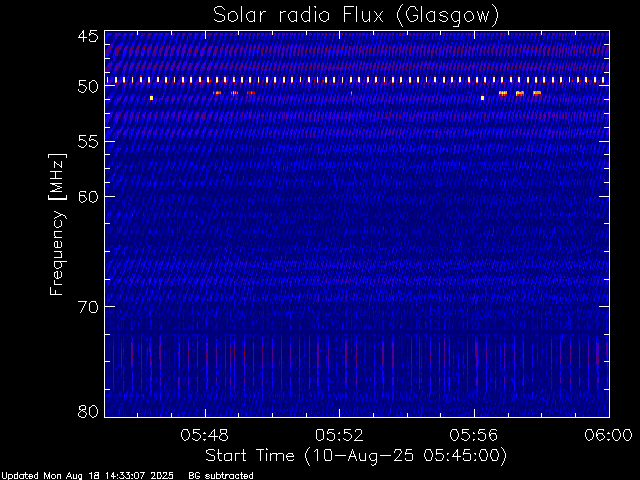Select the 'Start Time (10-Aug-25 05:45:00)' label
The width and height of the screenshot is (640, 480).
tap(356, 456)
